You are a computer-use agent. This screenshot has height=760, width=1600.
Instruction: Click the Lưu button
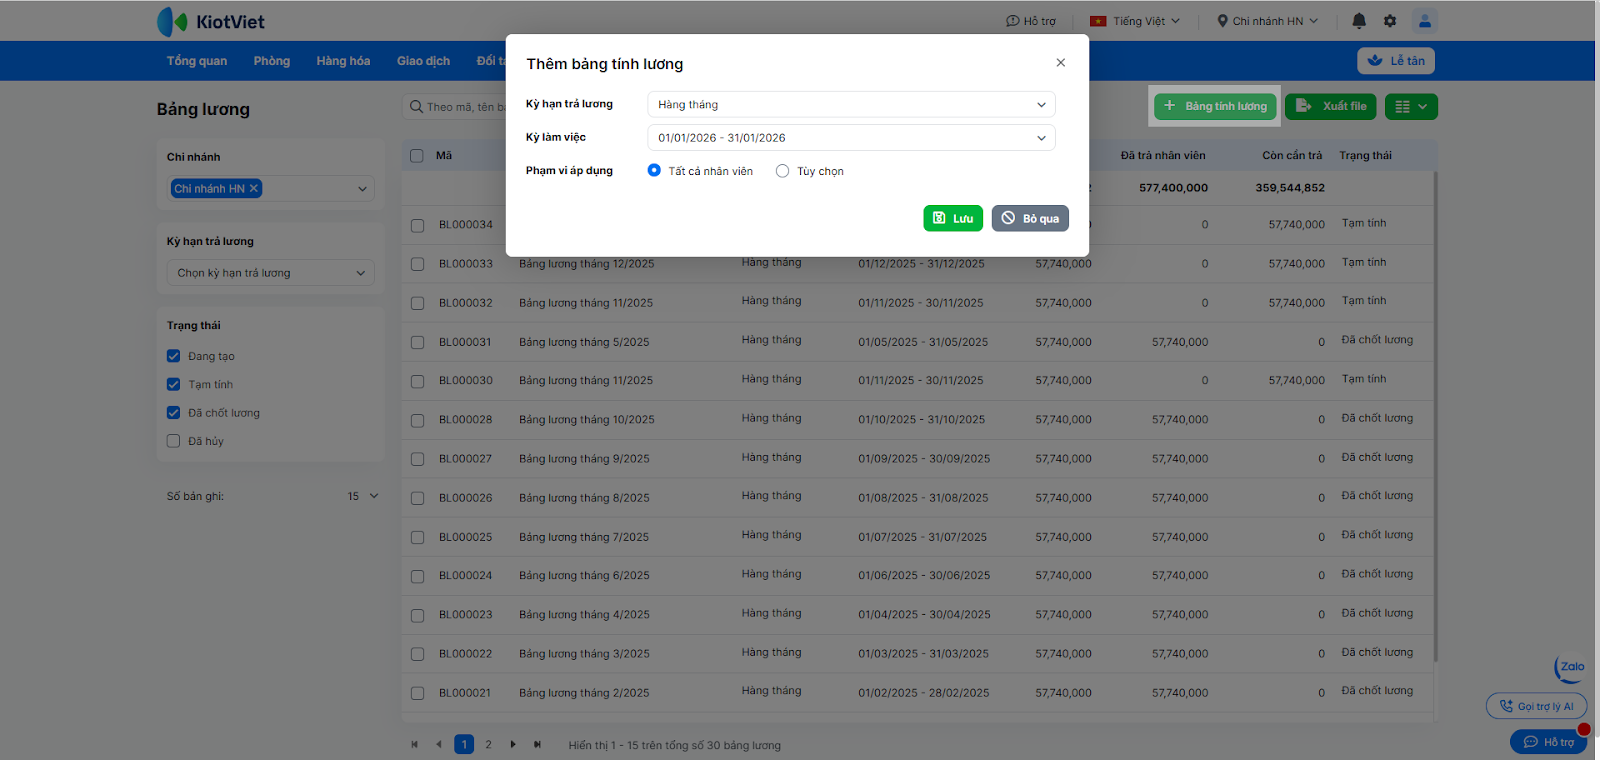tap(953, 218)
